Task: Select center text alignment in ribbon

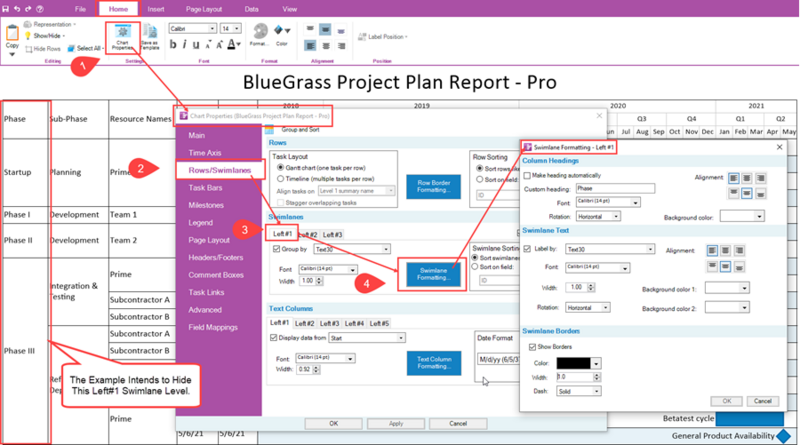Action: click(326, 46)
